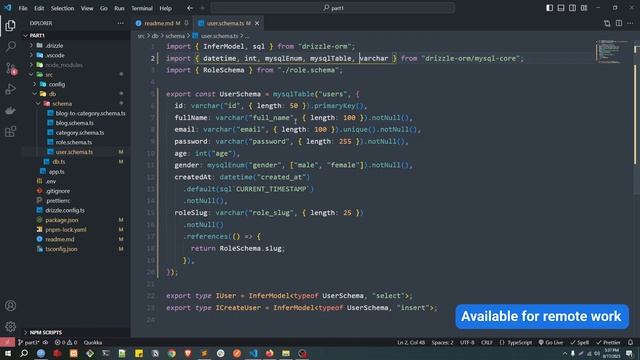The height and width of the screenshot is (360, 640).
Task: Open the Terminal menu
Action: click(x=142, y=8)
